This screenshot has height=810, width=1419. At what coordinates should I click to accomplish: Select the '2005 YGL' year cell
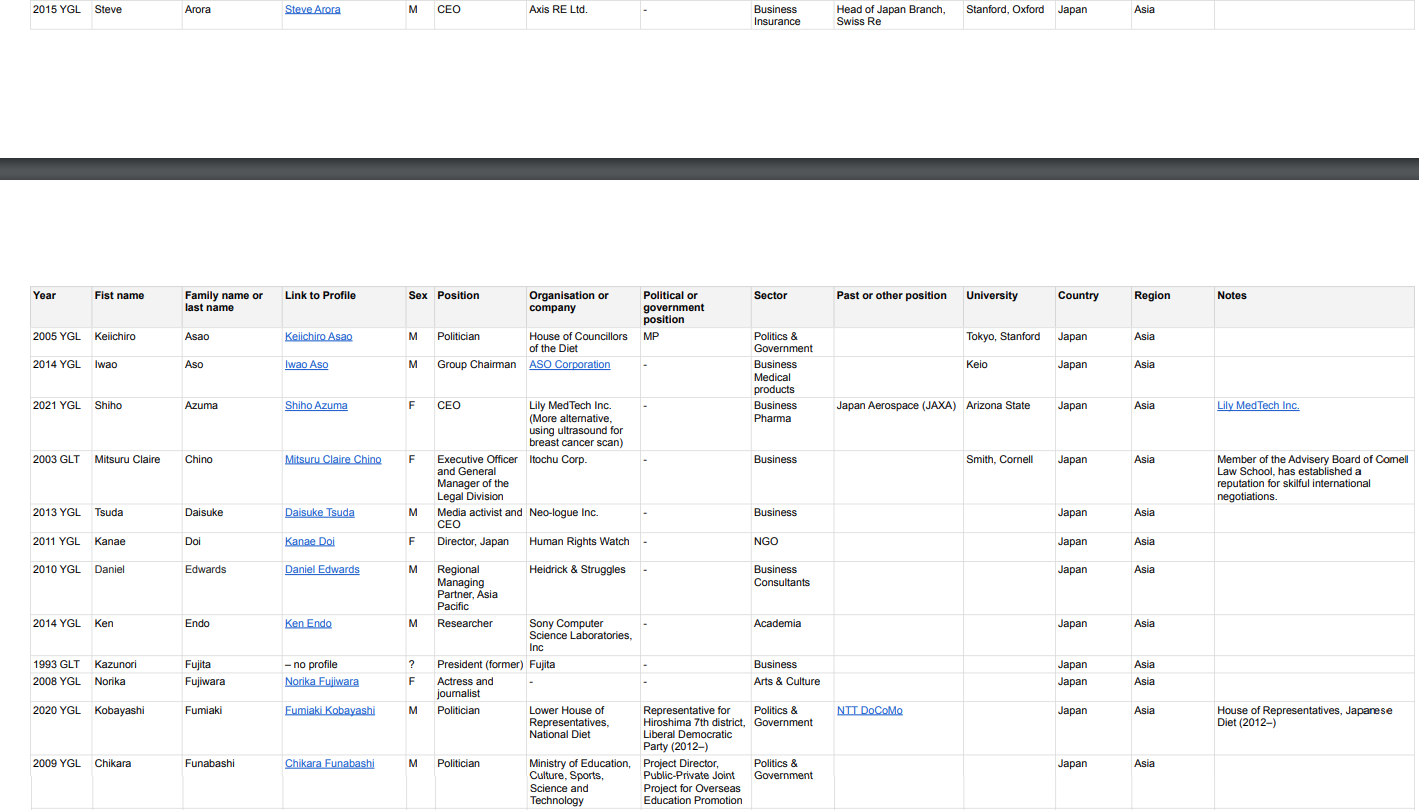(x=61, y=342)
